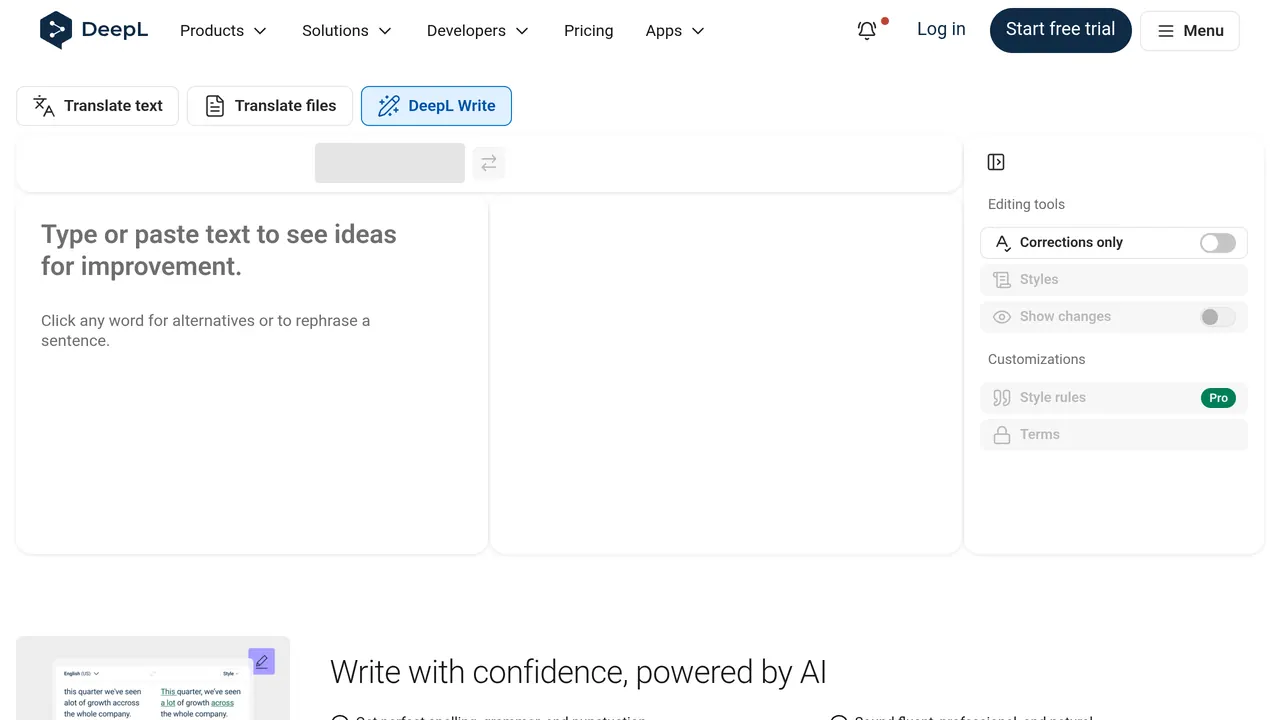The width and height of the screenshot is (1280, 720).
Task: Click the Style rules quote icon
Action: pos(1002,398)
